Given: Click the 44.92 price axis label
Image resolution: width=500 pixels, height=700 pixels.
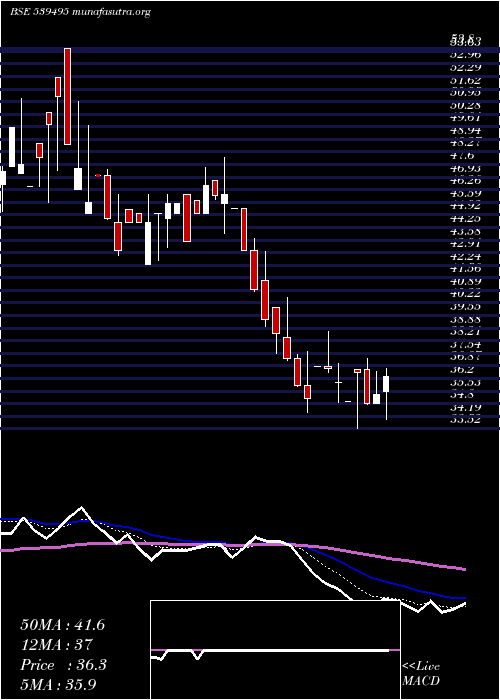Looking at the screenshot, I should click(x=465, y=206).
